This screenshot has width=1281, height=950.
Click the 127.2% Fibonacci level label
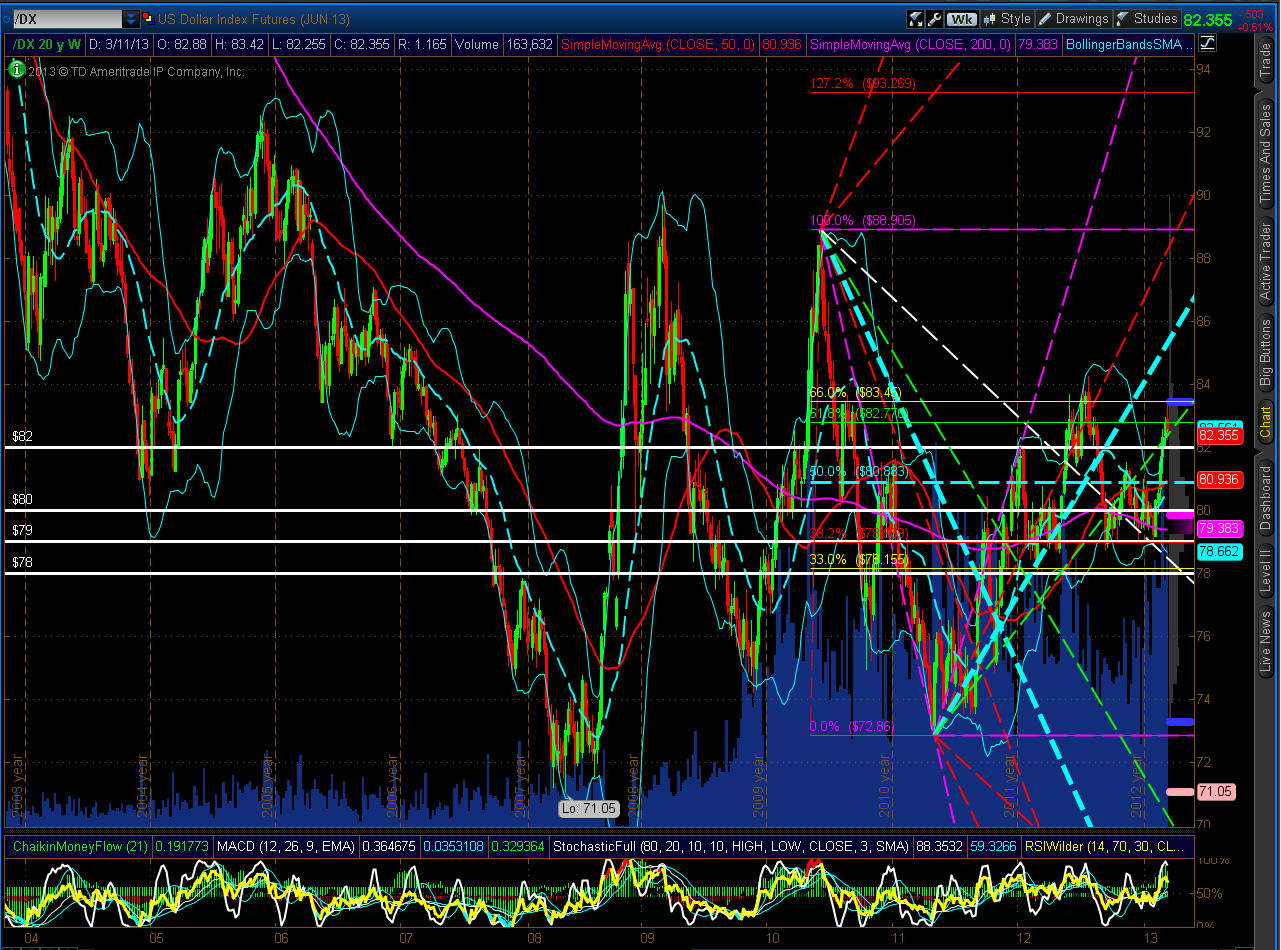(x=863, y=84)
